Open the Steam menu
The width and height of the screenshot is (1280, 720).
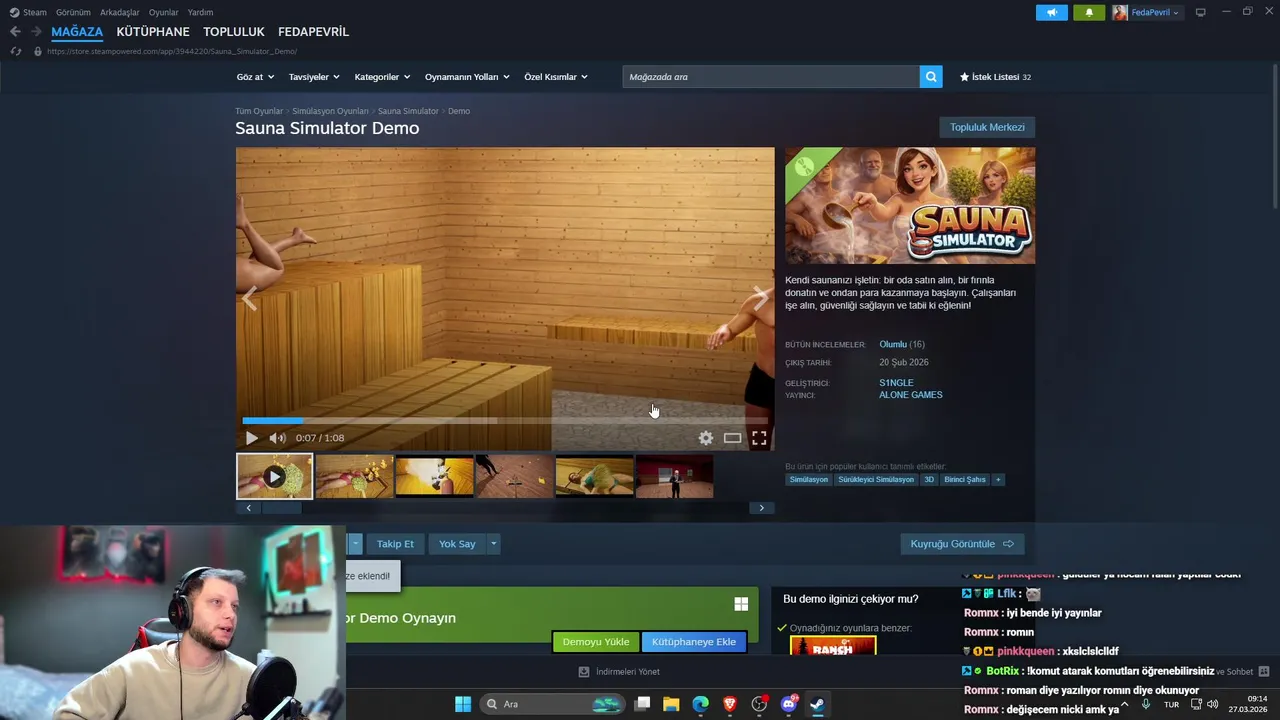pyautogui.click(x=28, y=12)
